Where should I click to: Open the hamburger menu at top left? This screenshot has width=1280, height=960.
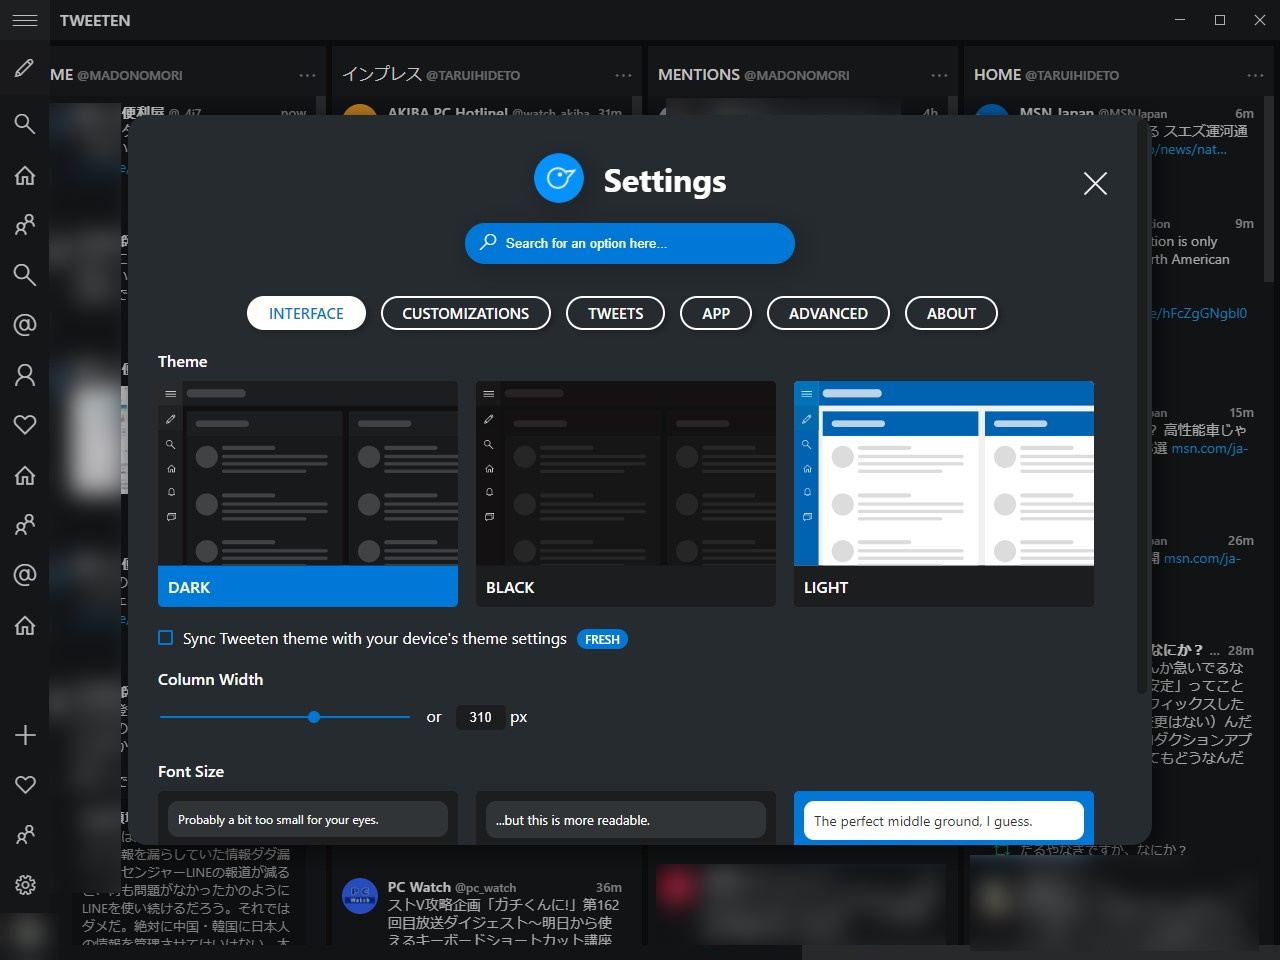24,20
